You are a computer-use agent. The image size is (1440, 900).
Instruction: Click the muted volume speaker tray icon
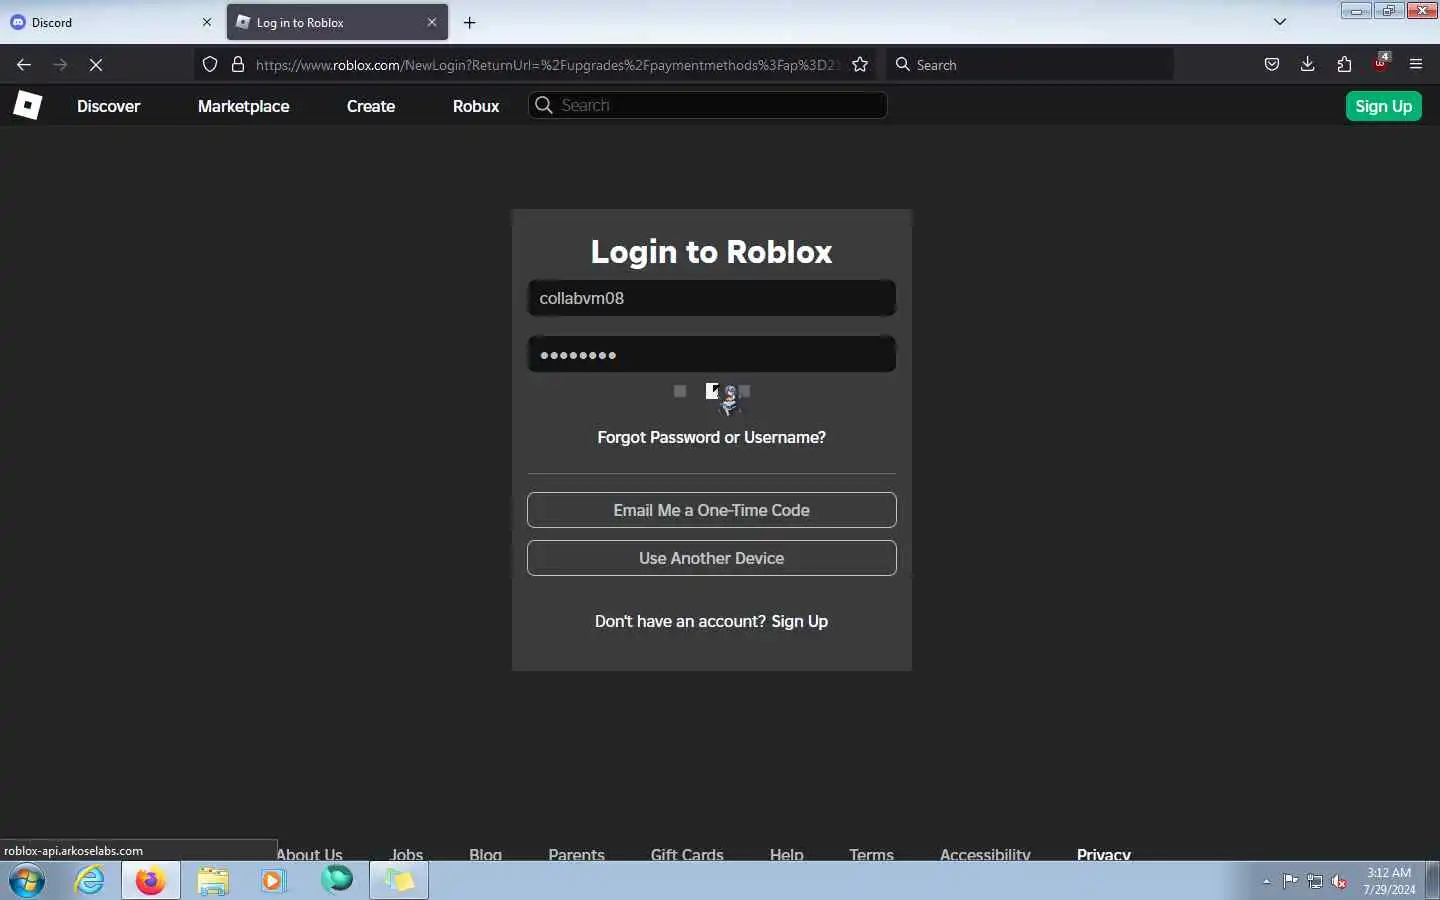1339,881
